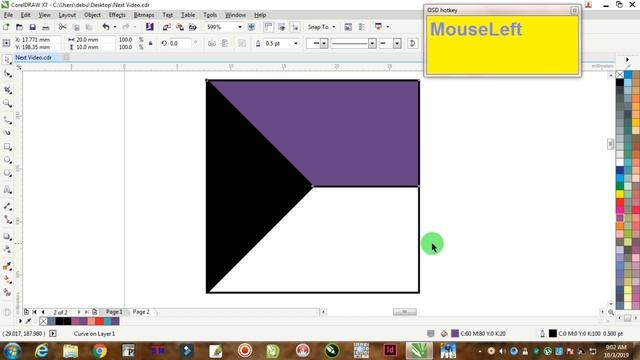This screenshot has height=360, width=640.
Task: Click the black outline swatch in status bar
Action: tap(552, 333)
